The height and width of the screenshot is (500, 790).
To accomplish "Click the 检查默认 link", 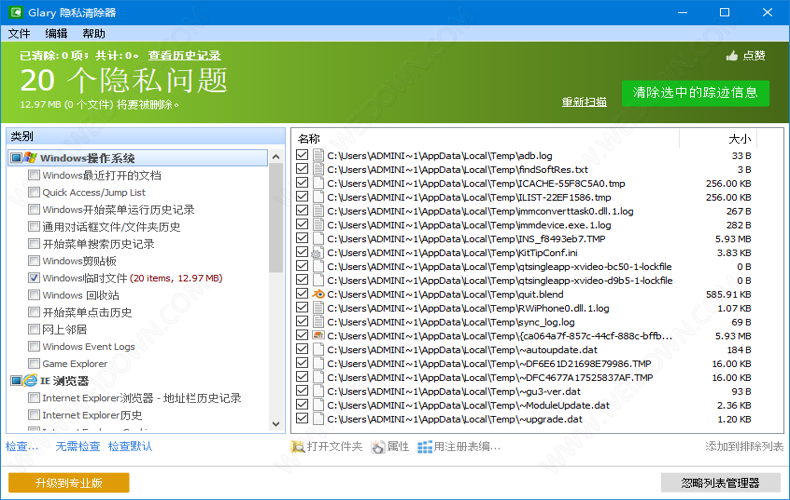I will (130, 447).
